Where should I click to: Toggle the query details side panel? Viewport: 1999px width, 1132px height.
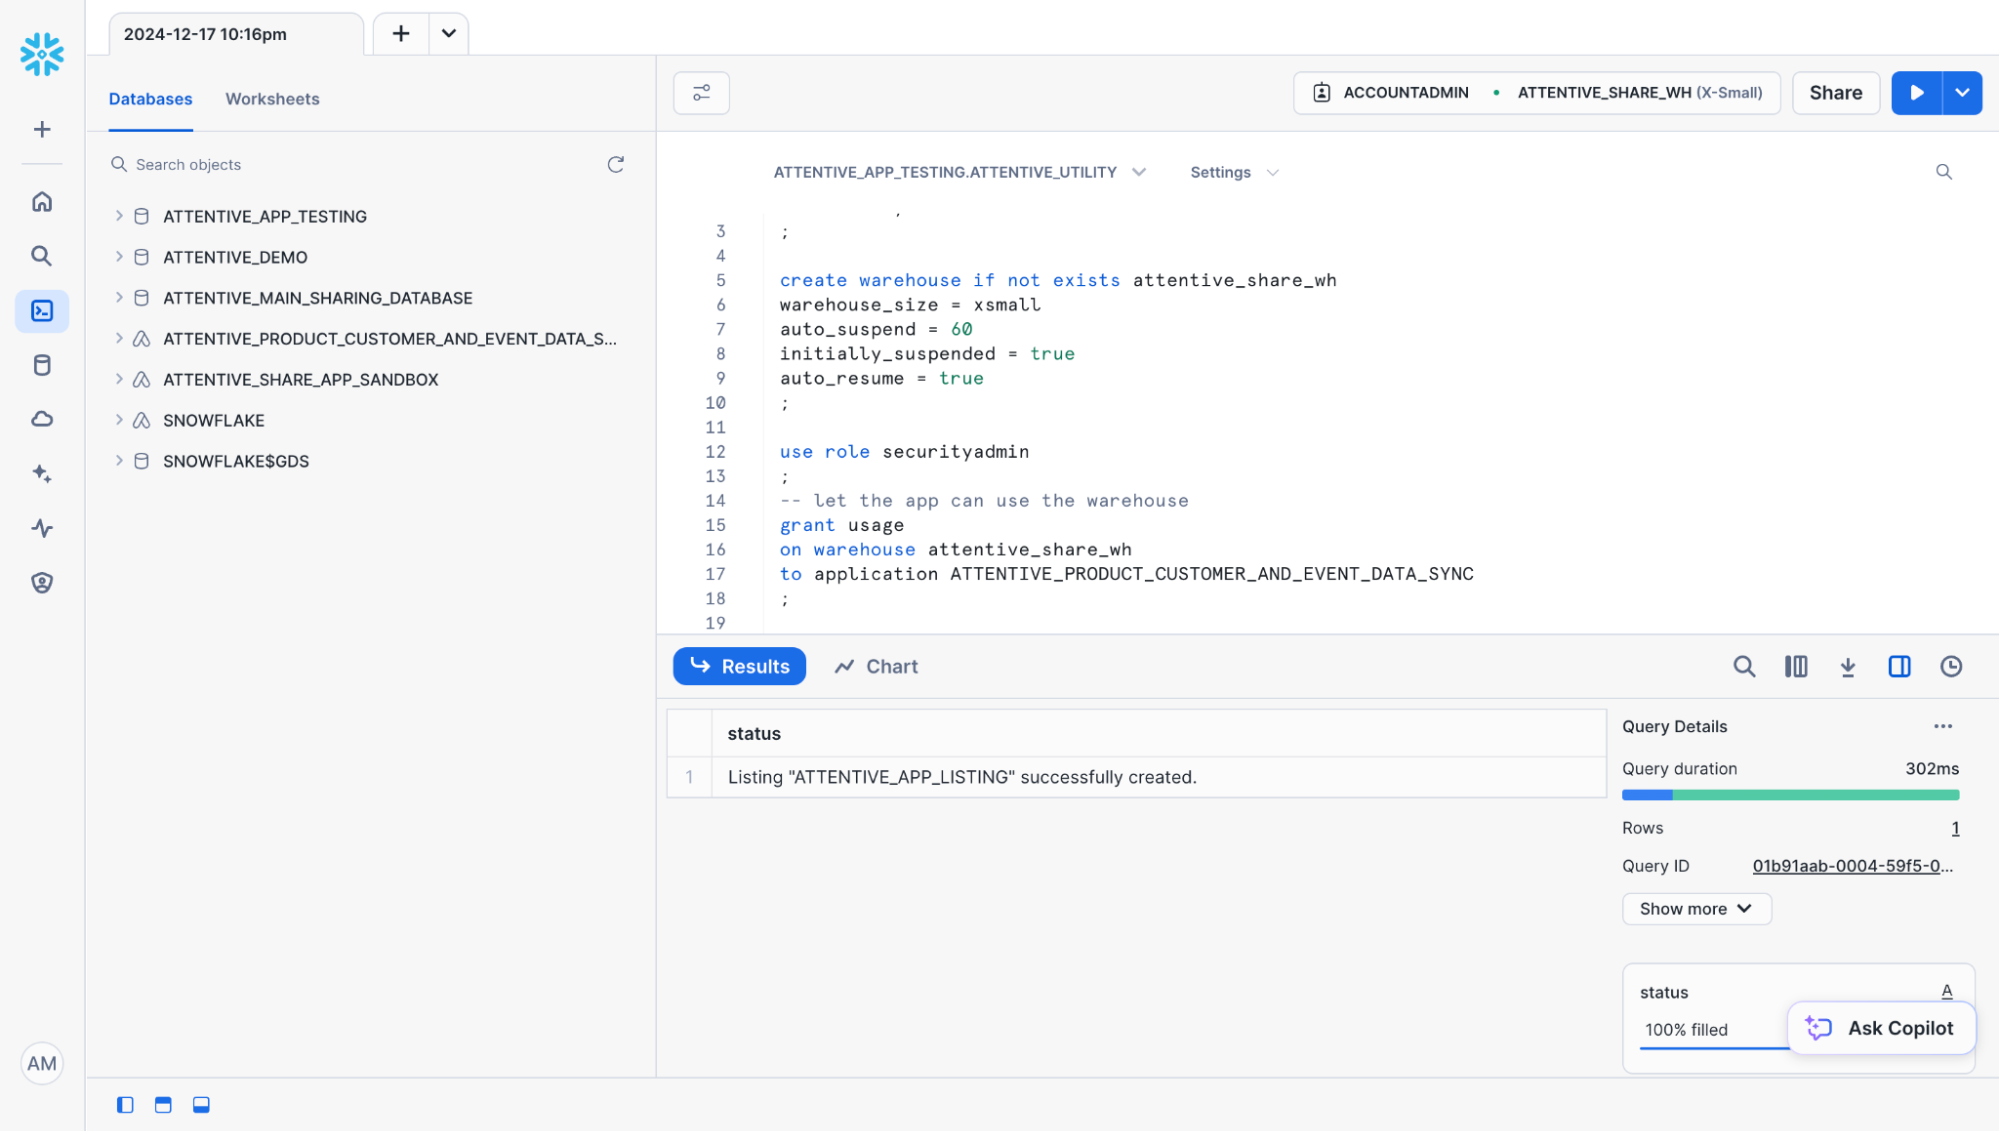(1899, 667)
